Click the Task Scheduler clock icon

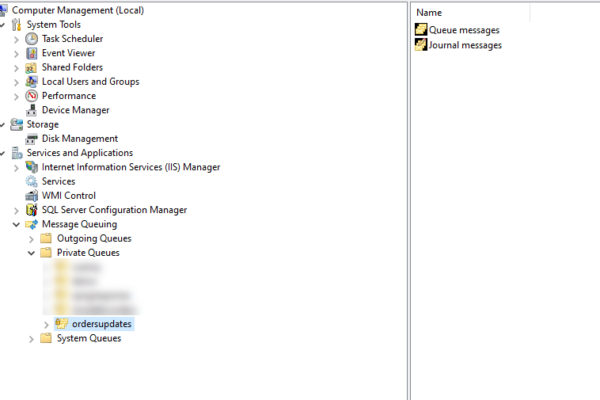point(32,39)
